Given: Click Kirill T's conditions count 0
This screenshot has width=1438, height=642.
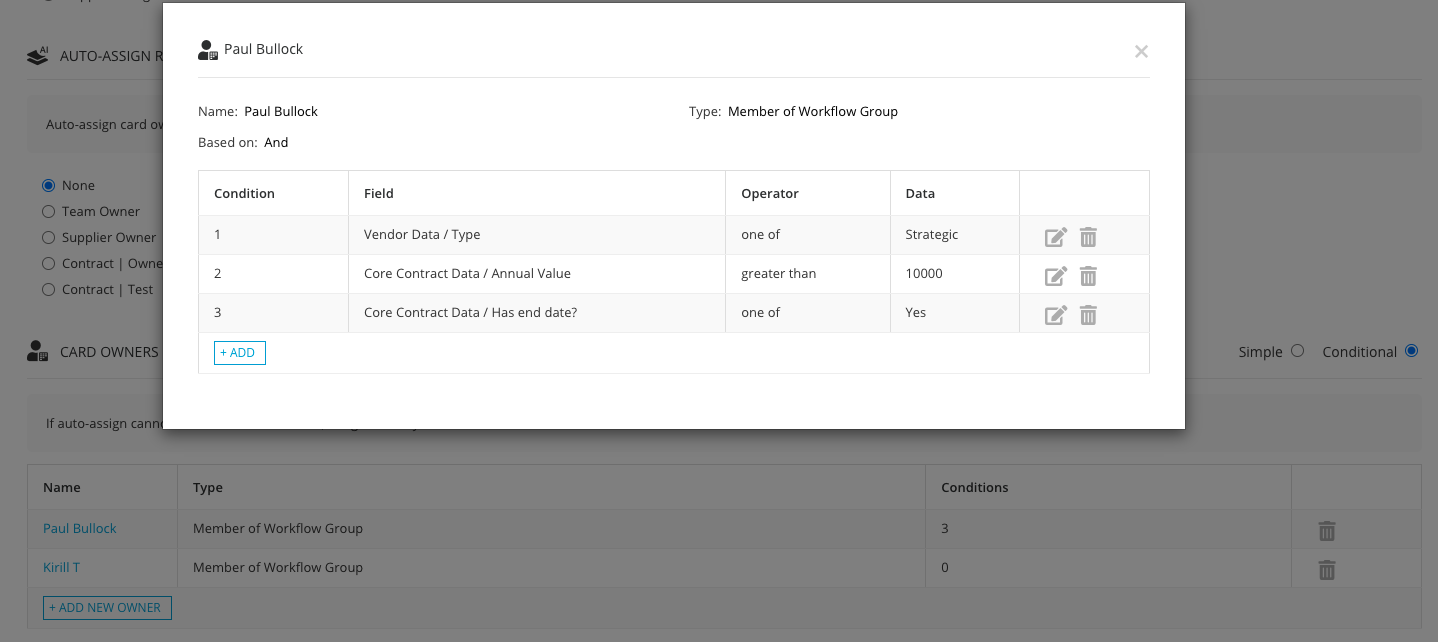Looking at the screenshot, I should pos(945,567).
